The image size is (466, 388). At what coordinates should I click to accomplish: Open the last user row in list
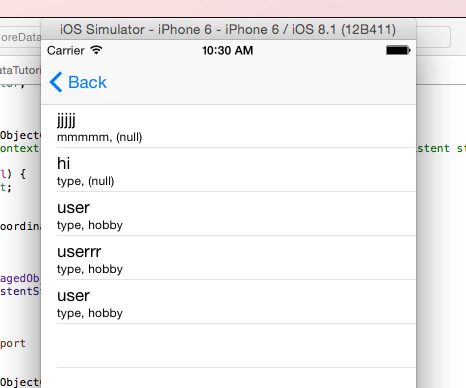[x=229, y=302]
